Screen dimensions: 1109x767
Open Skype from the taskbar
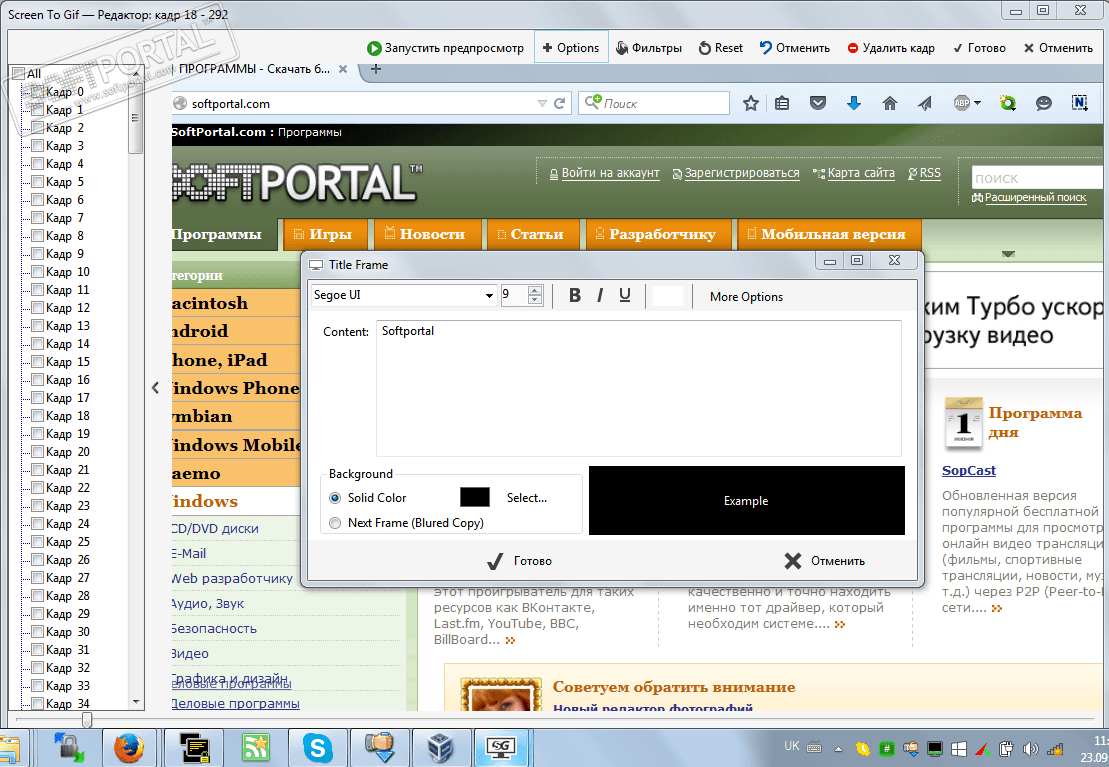pyautogui.click(x=318, y=747)
